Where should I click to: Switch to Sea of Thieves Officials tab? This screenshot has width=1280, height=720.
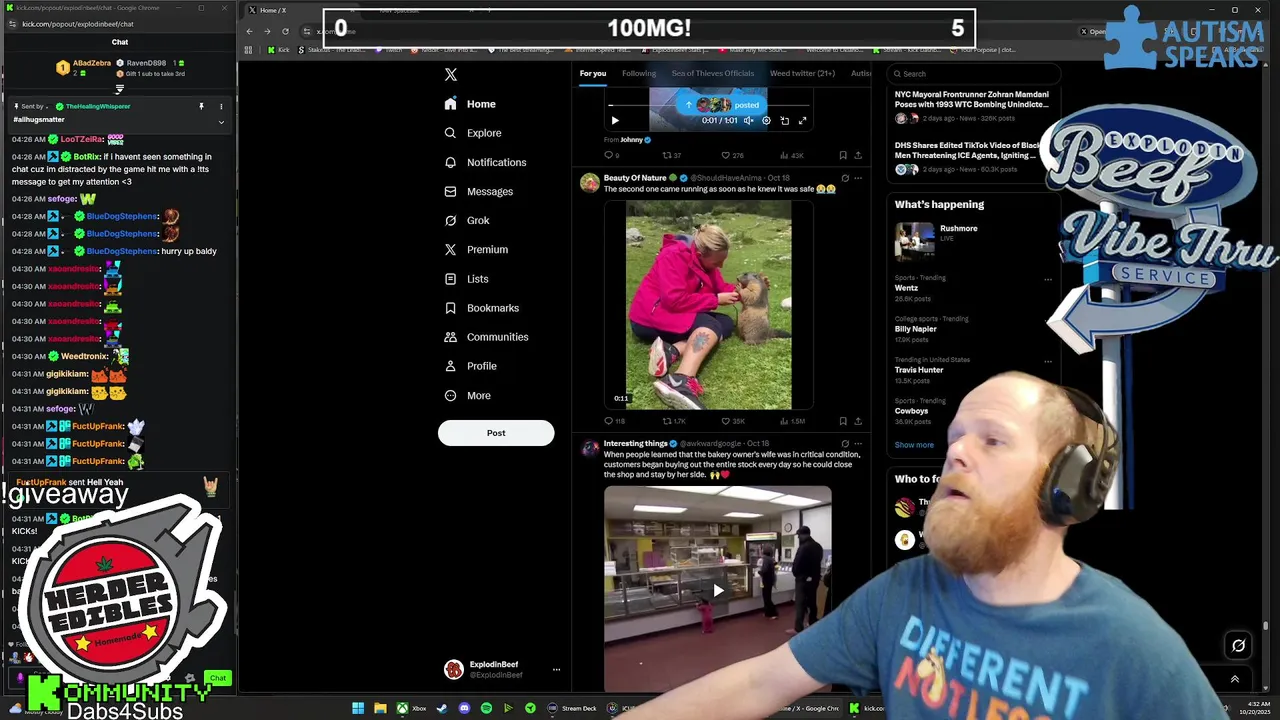coord(713,73)
